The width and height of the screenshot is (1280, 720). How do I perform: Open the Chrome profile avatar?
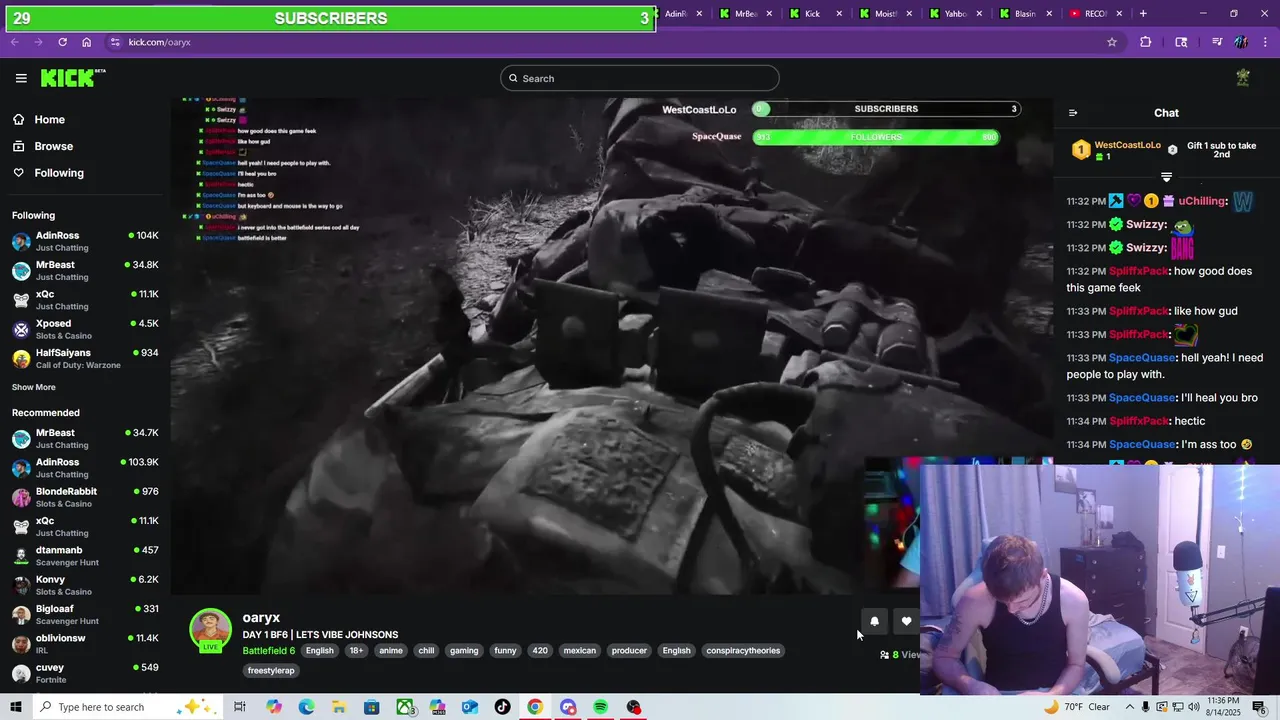click(x=1241, y=42)
